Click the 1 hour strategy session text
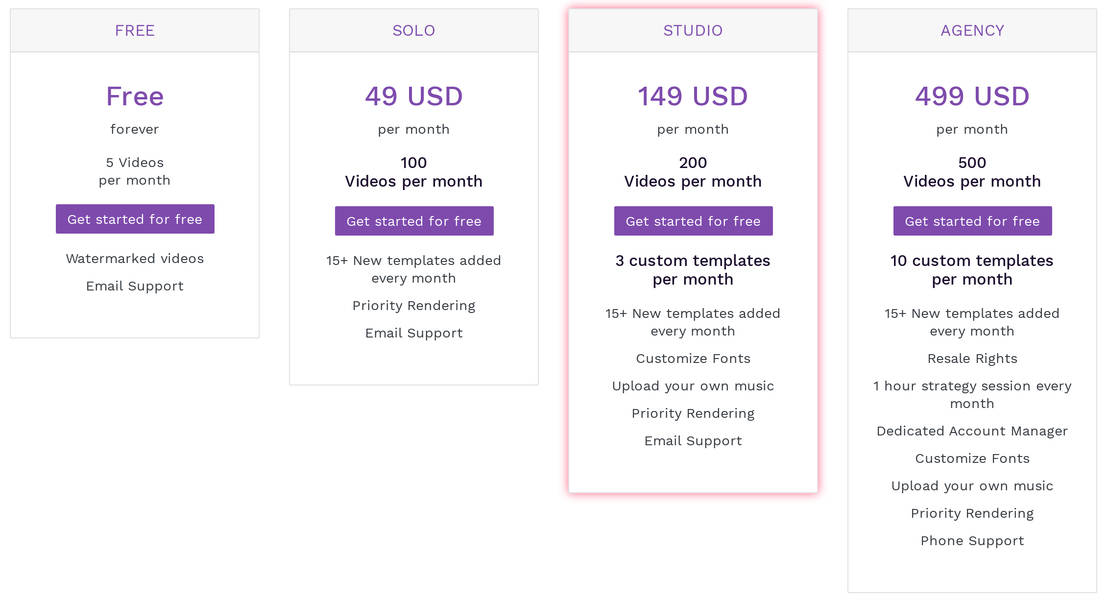This screenshot has width=1108, height=601. [x=972, y=394]
